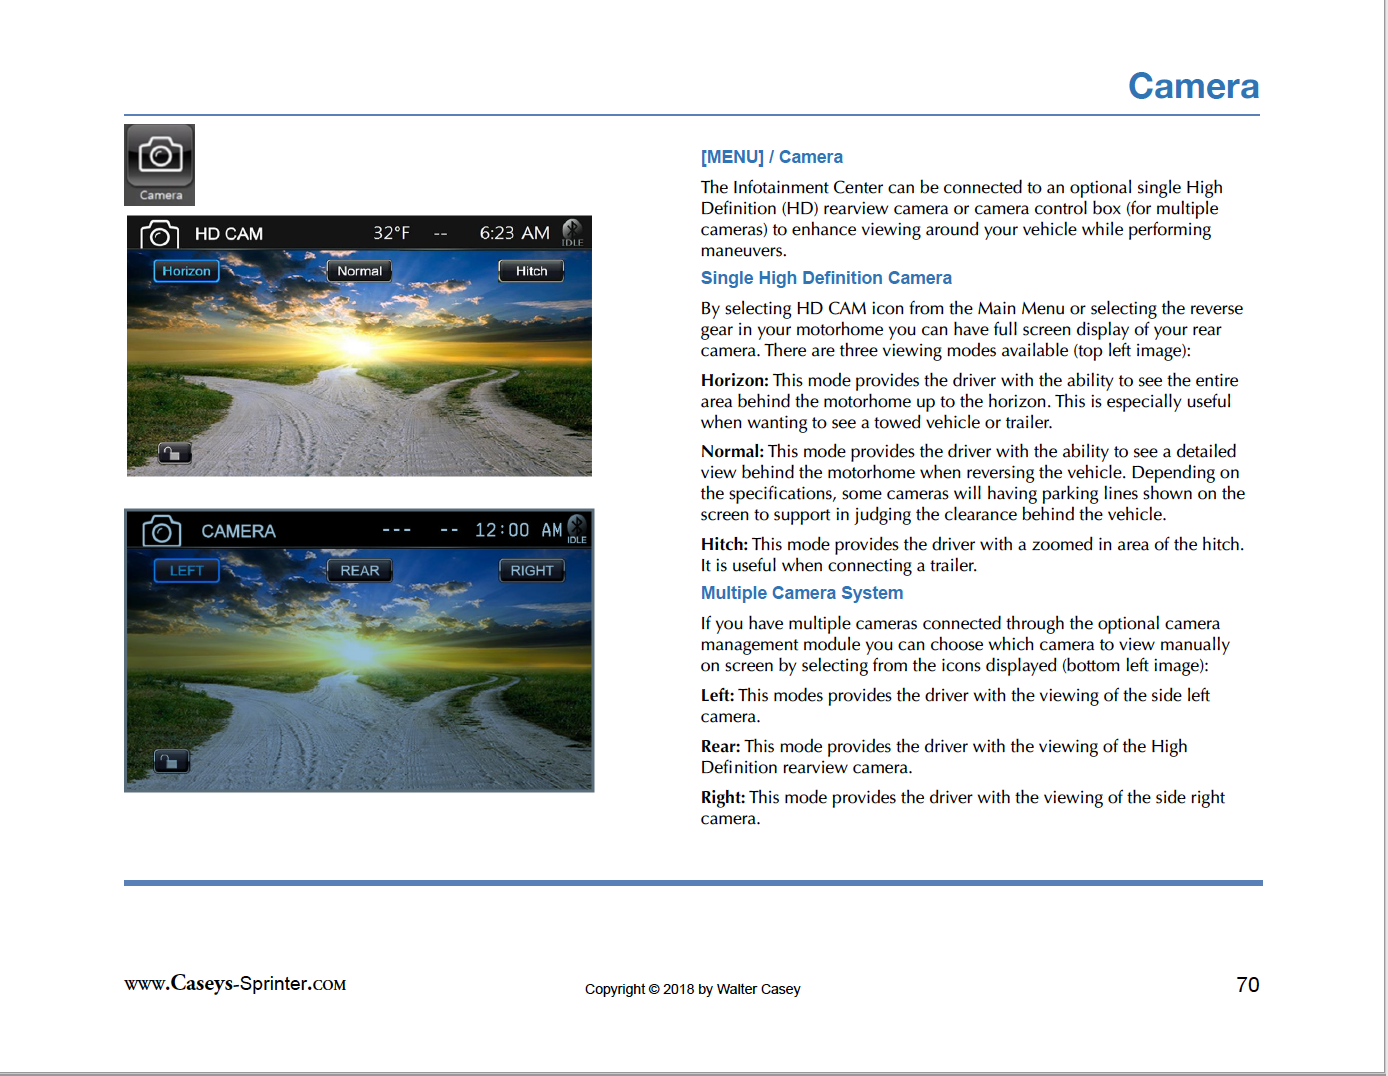Click Bluetooth IDLE icon in CAMERA screen

(577, 529)
